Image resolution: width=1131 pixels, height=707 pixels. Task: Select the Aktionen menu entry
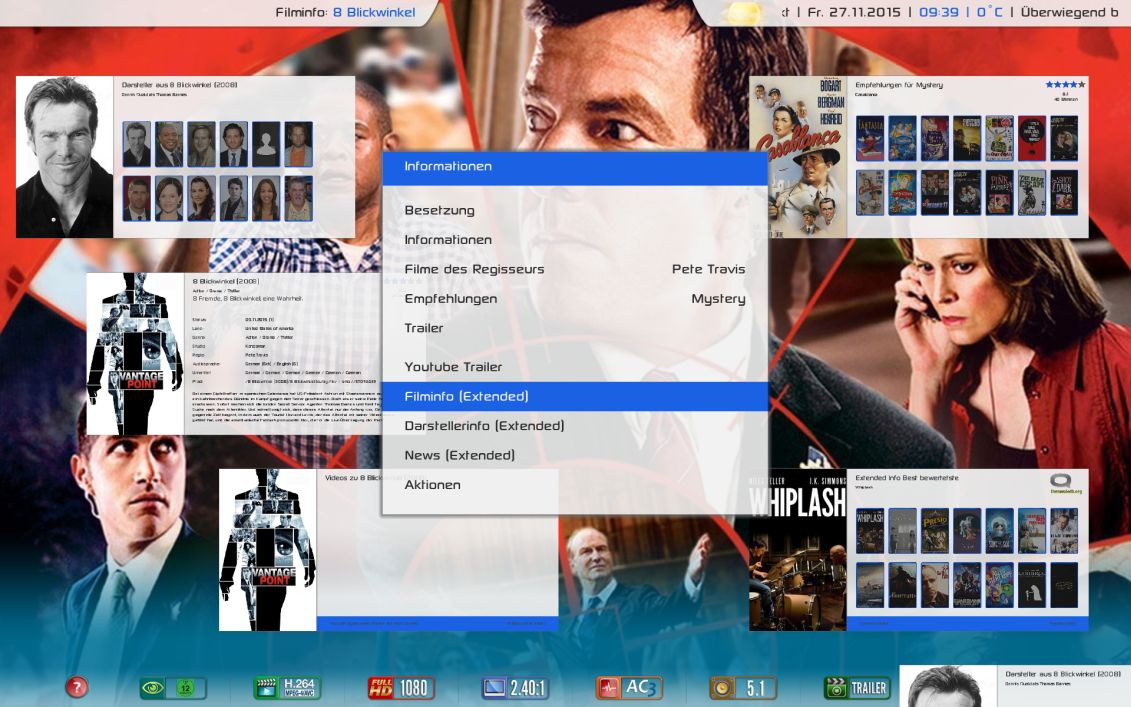(575, 485)
